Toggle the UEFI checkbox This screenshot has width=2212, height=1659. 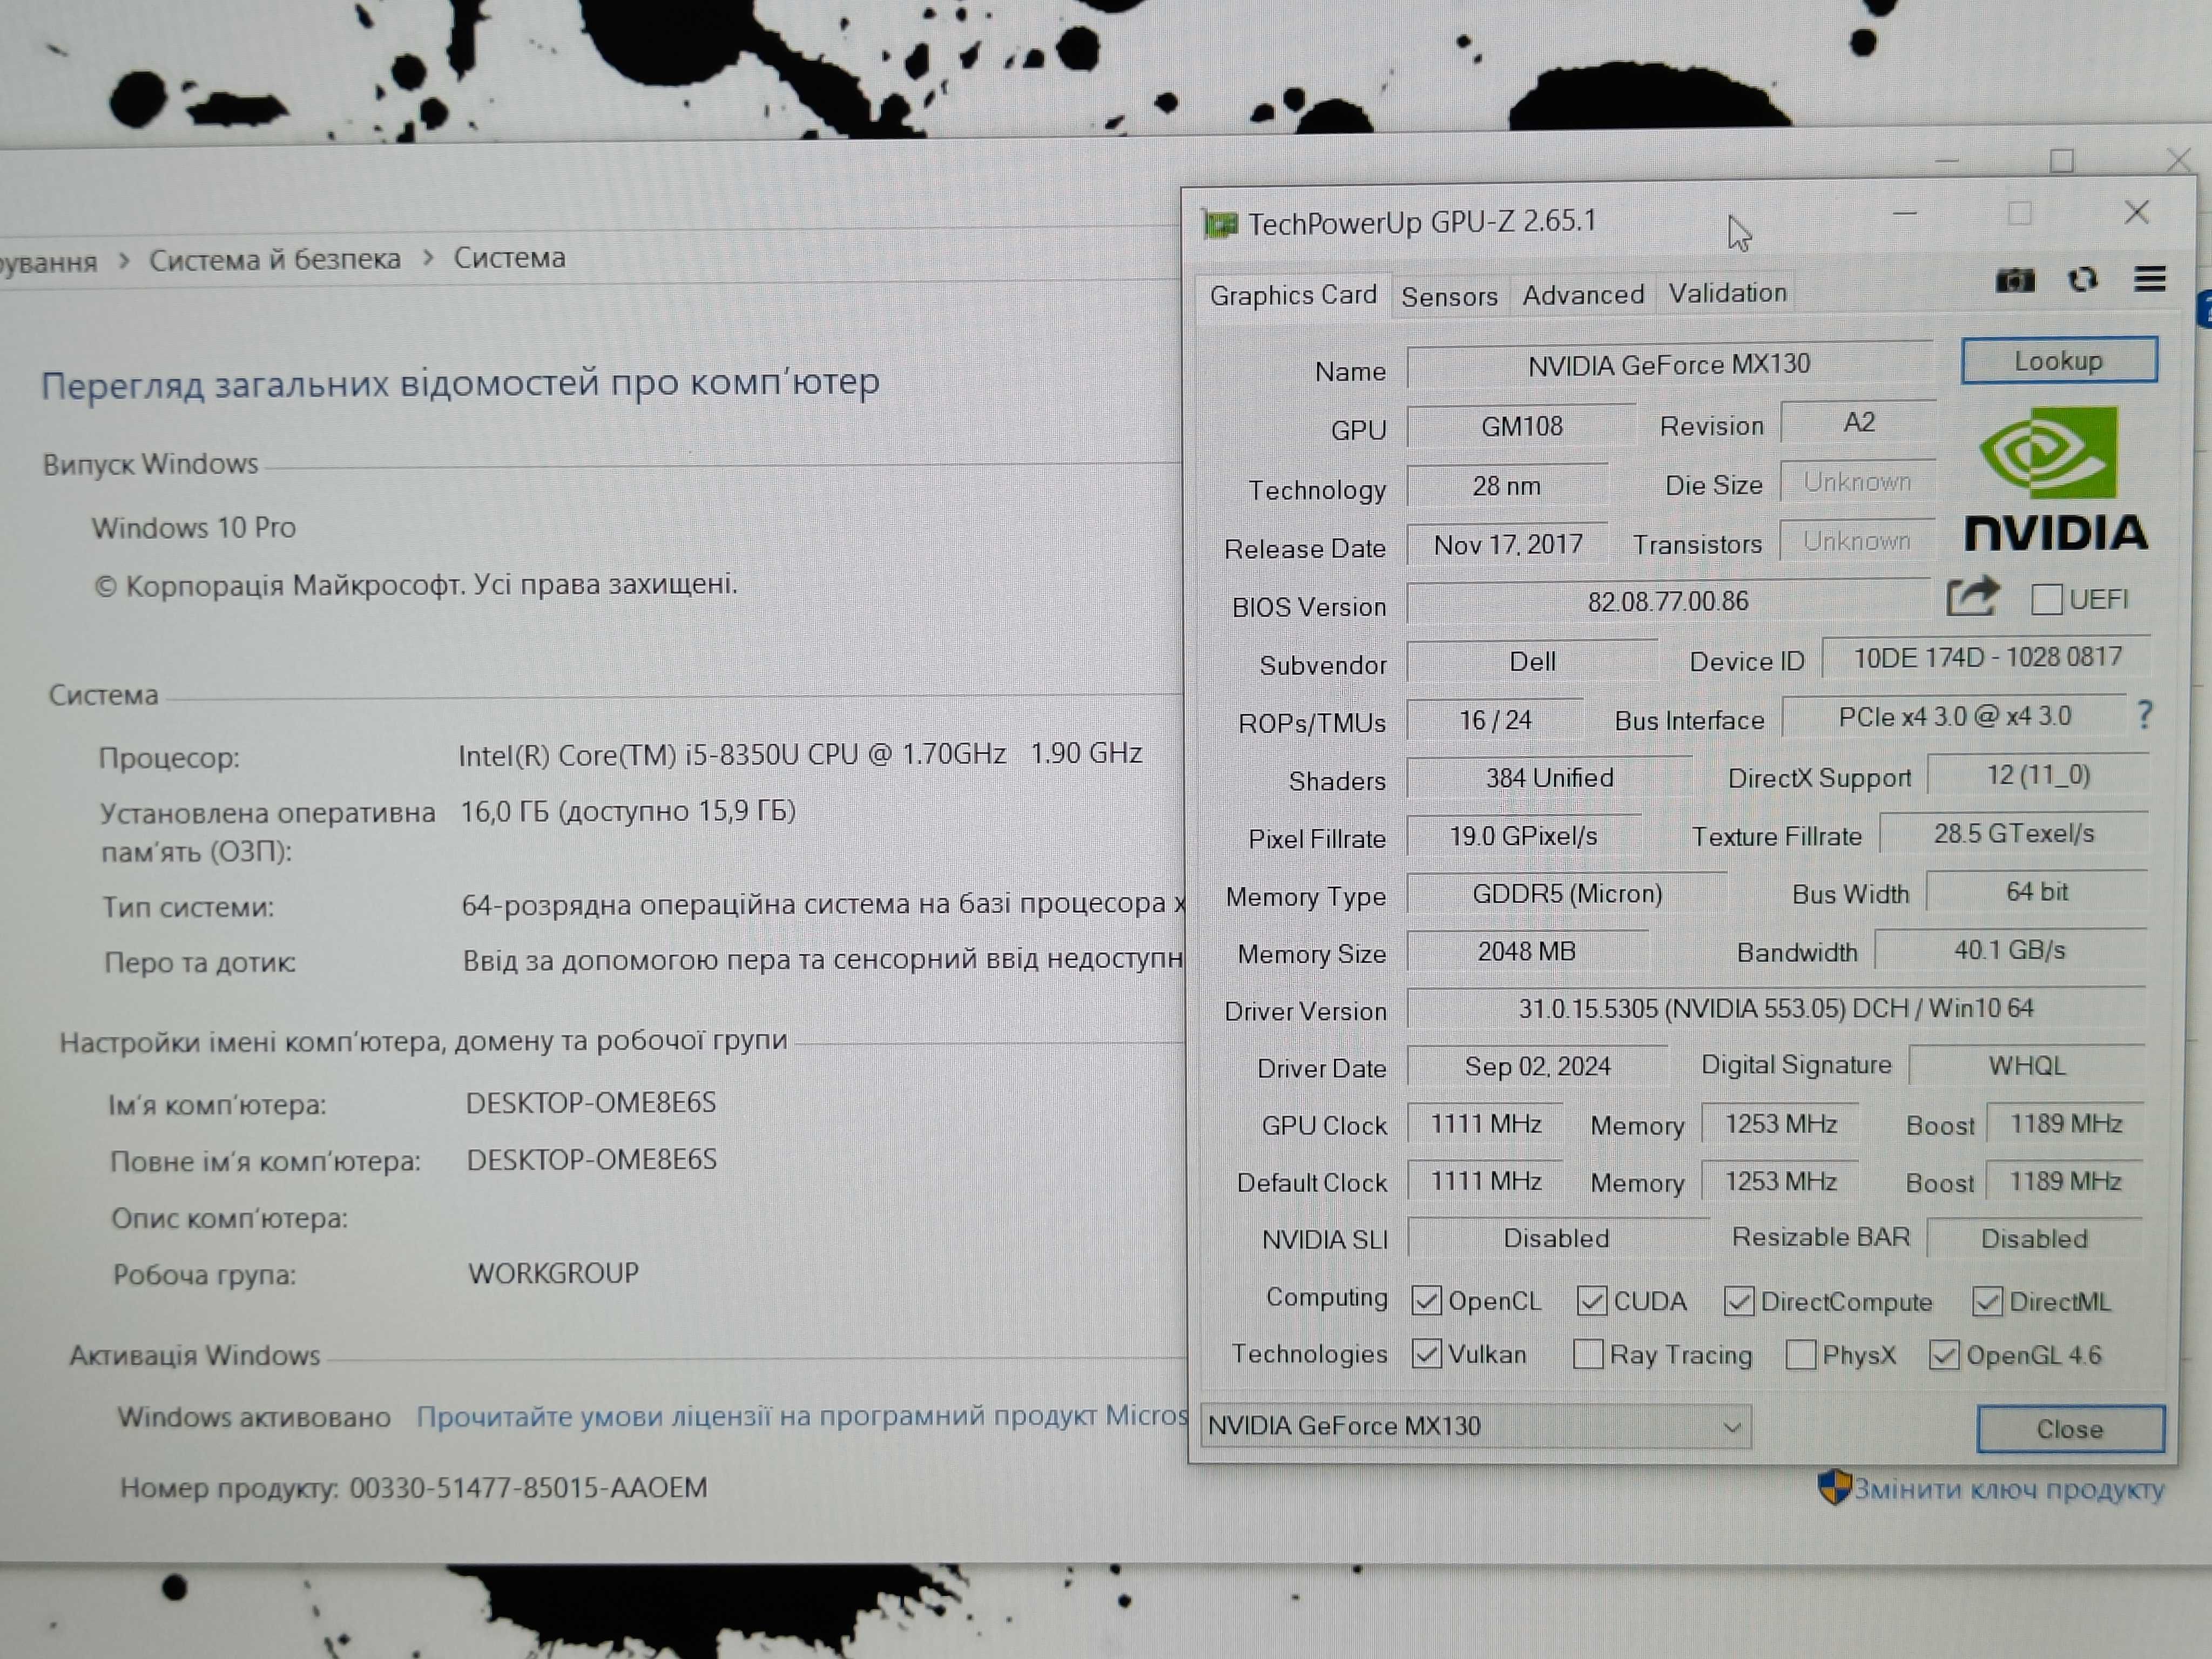click(2046, 599)
